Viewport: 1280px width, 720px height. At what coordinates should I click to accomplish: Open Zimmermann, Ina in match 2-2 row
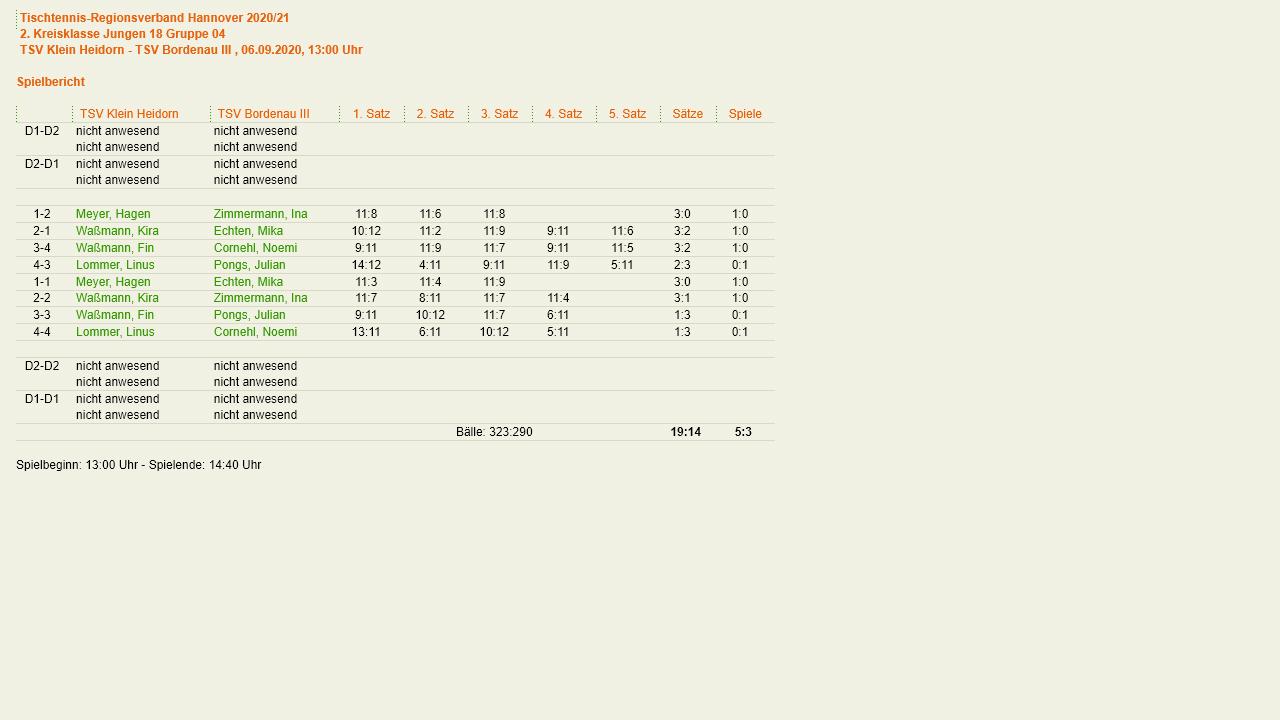pos(260,298)
